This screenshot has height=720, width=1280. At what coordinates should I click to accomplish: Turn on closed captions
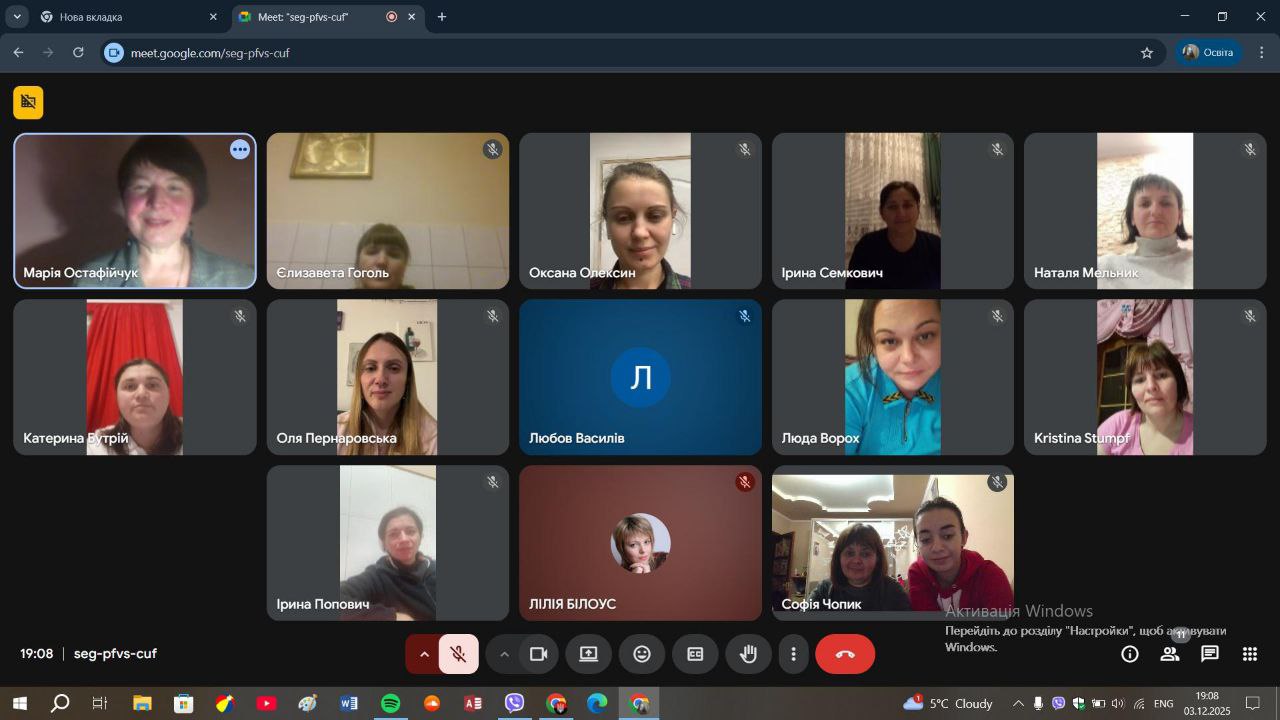(x=695, y=654)
